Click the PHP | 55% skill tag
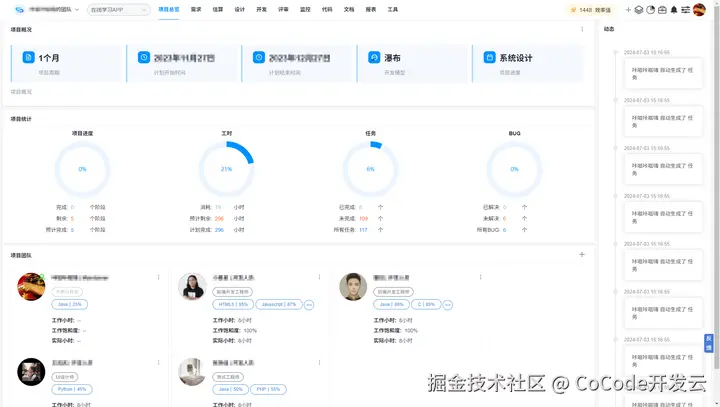720x407 pixels. (x=268, y=389)
